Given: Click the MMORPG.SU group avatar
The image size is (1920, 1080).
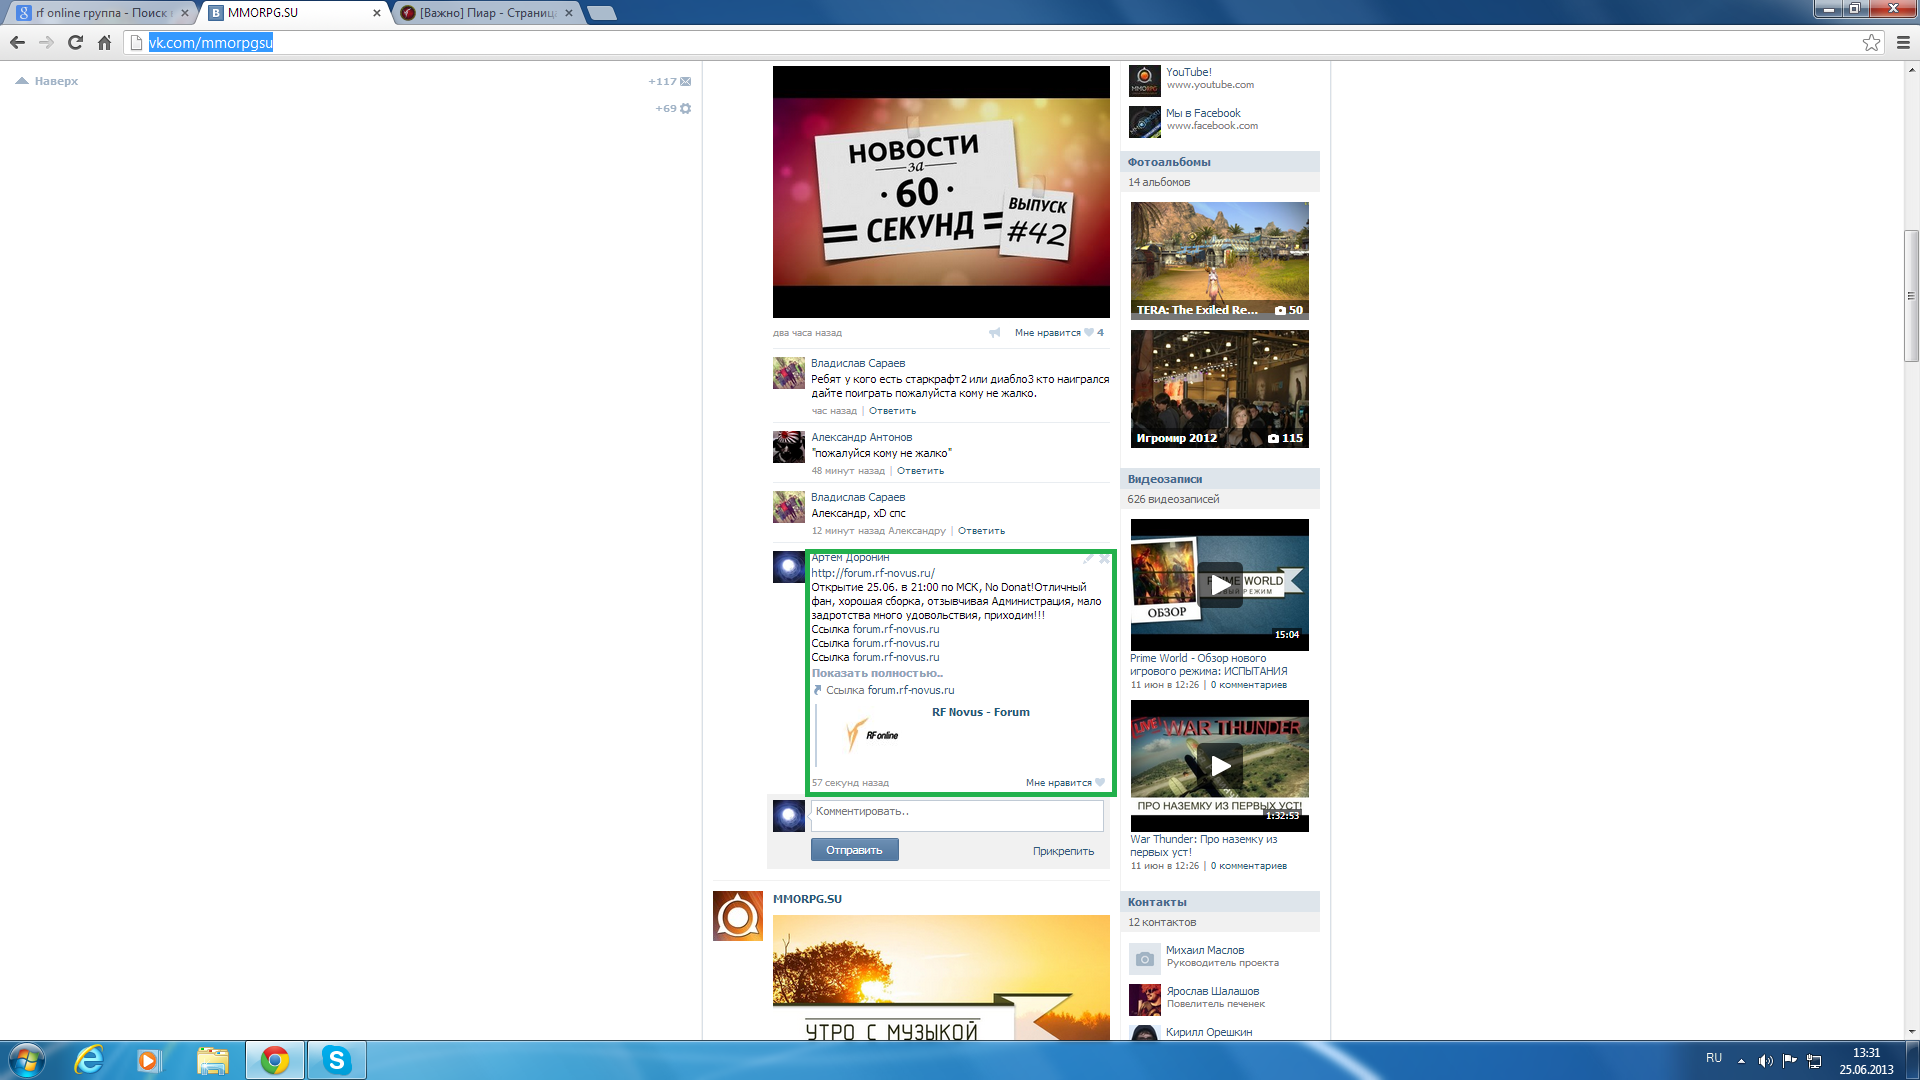Looking at the screenshot, I should click(738, 916).
